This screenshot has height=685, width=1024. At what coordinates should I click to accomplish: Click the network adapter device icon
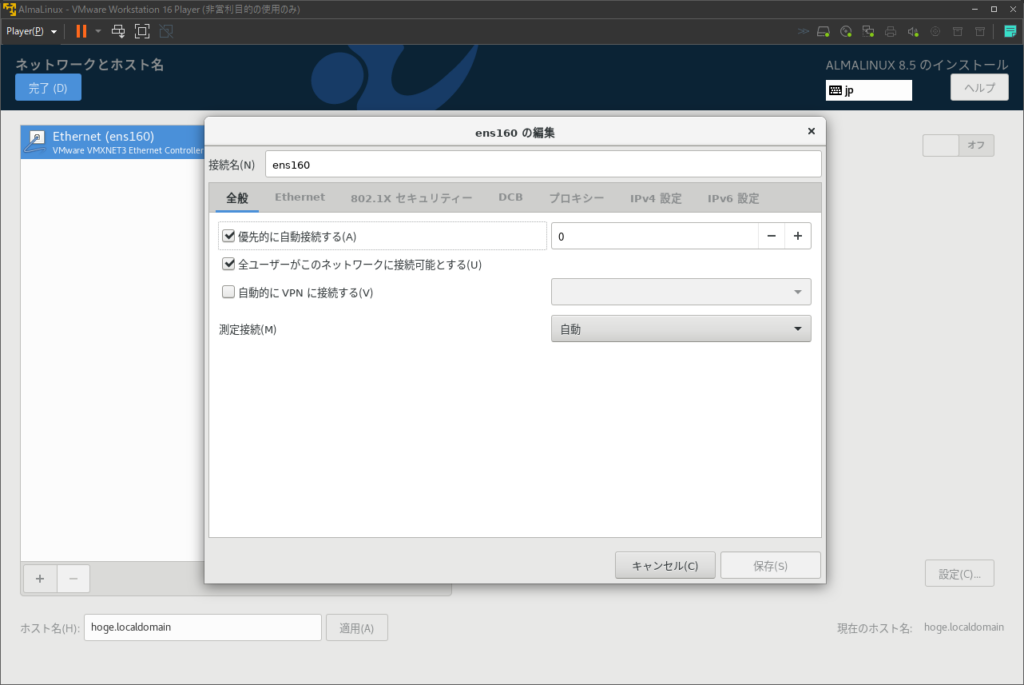coord(868,31)
